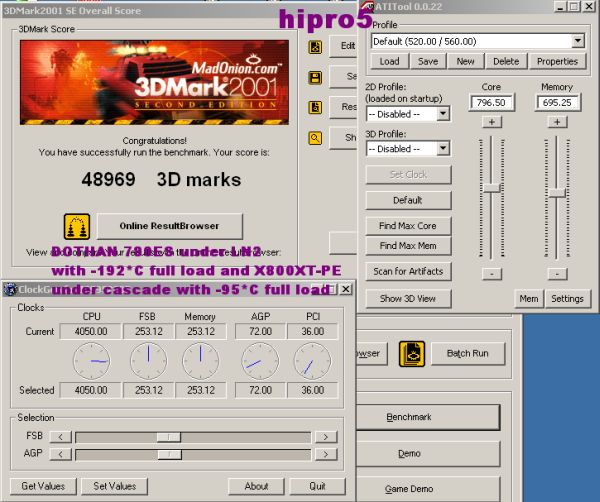The height and width of the screenshot is (502, 600).
Task: Click FSB slider right arrow in ClockGen
Action: (x=326, y=437)
